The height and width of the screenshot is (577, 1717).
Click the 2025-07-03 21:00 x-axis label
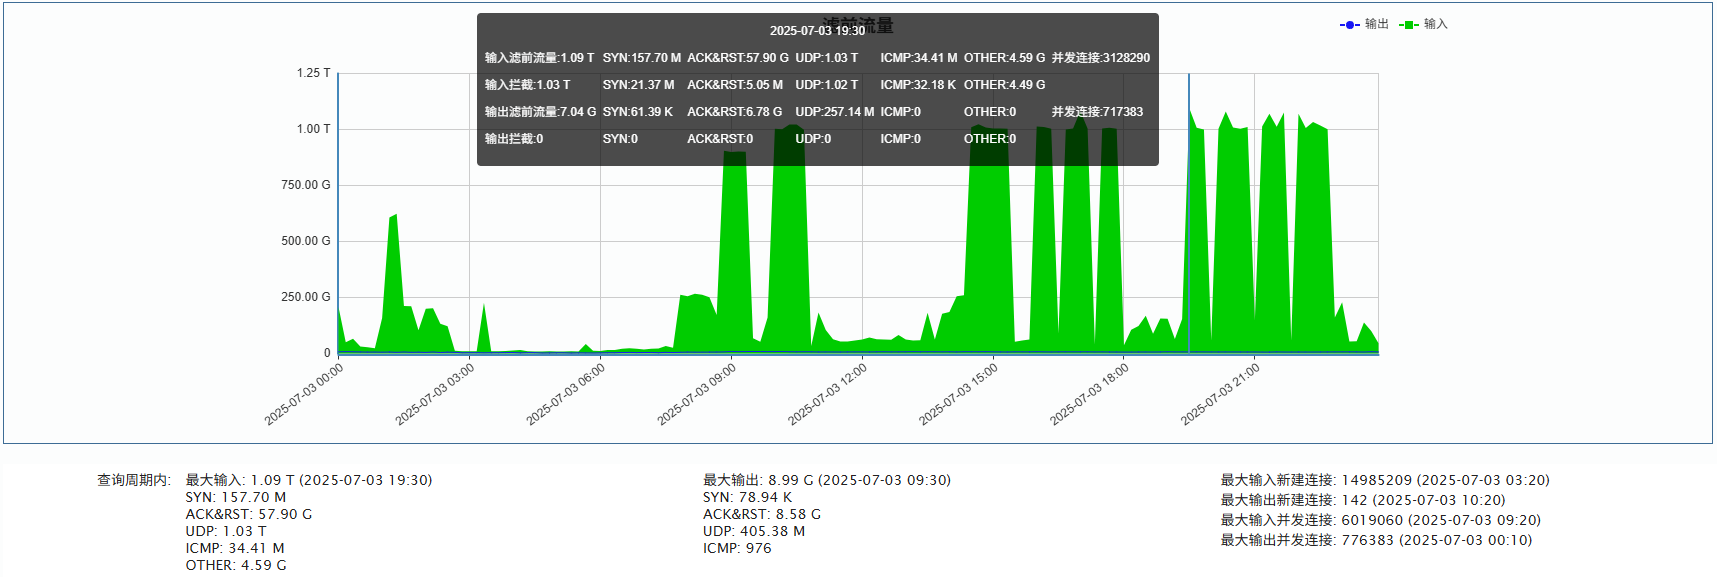click(x=1220, y=394)
